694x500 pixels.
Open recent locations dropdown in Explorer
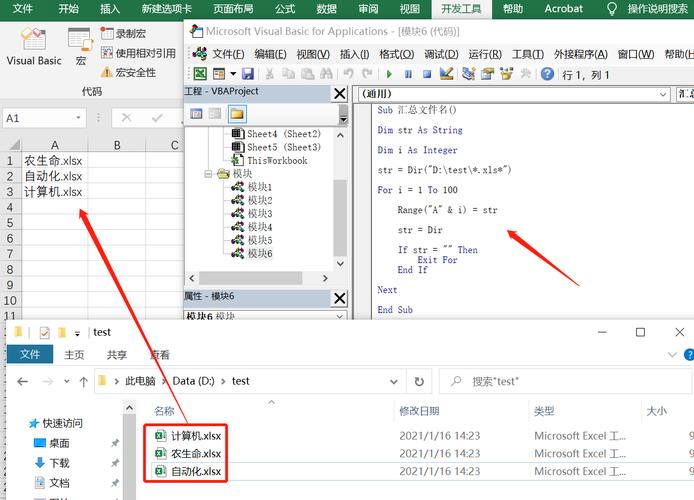pos(66,381)
